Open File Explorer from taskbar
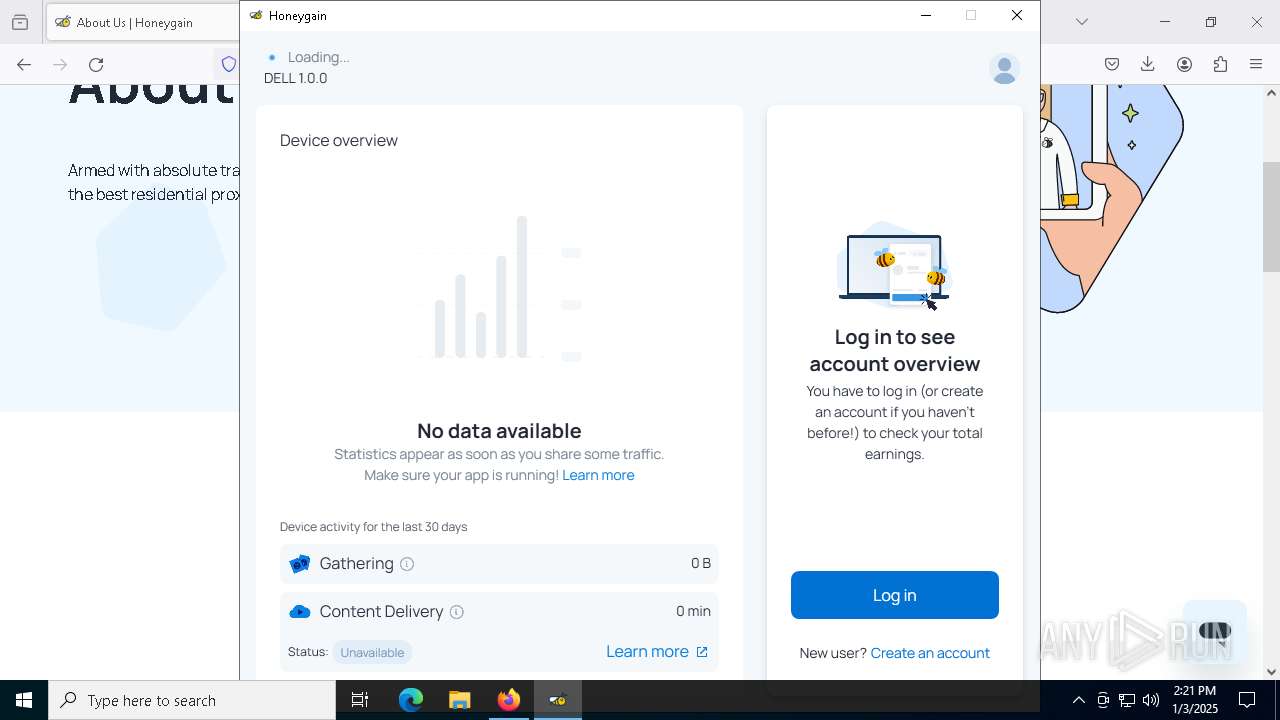Image resolution: width=1280 pixels, height=720 pixels. coord(460,700)
